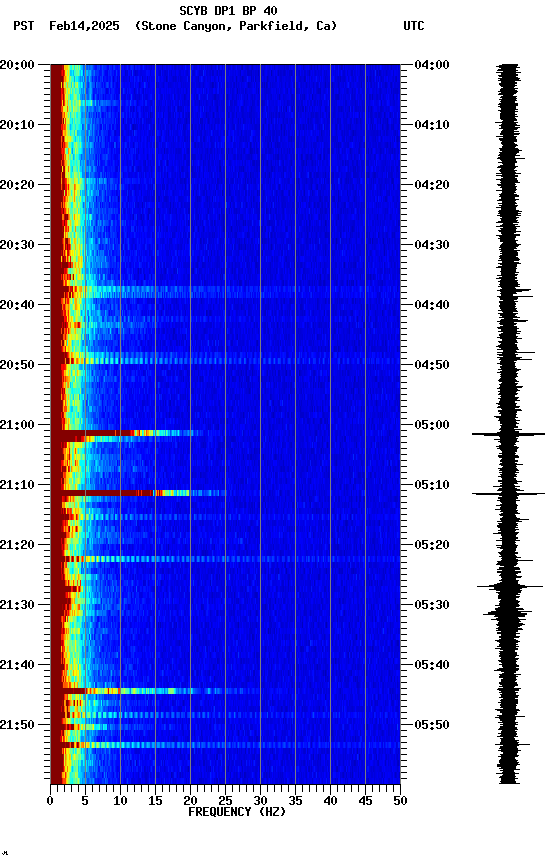Click the 45 Hz frequency tick label
Screen dimensions: 552x864
[x=365, y=801]
